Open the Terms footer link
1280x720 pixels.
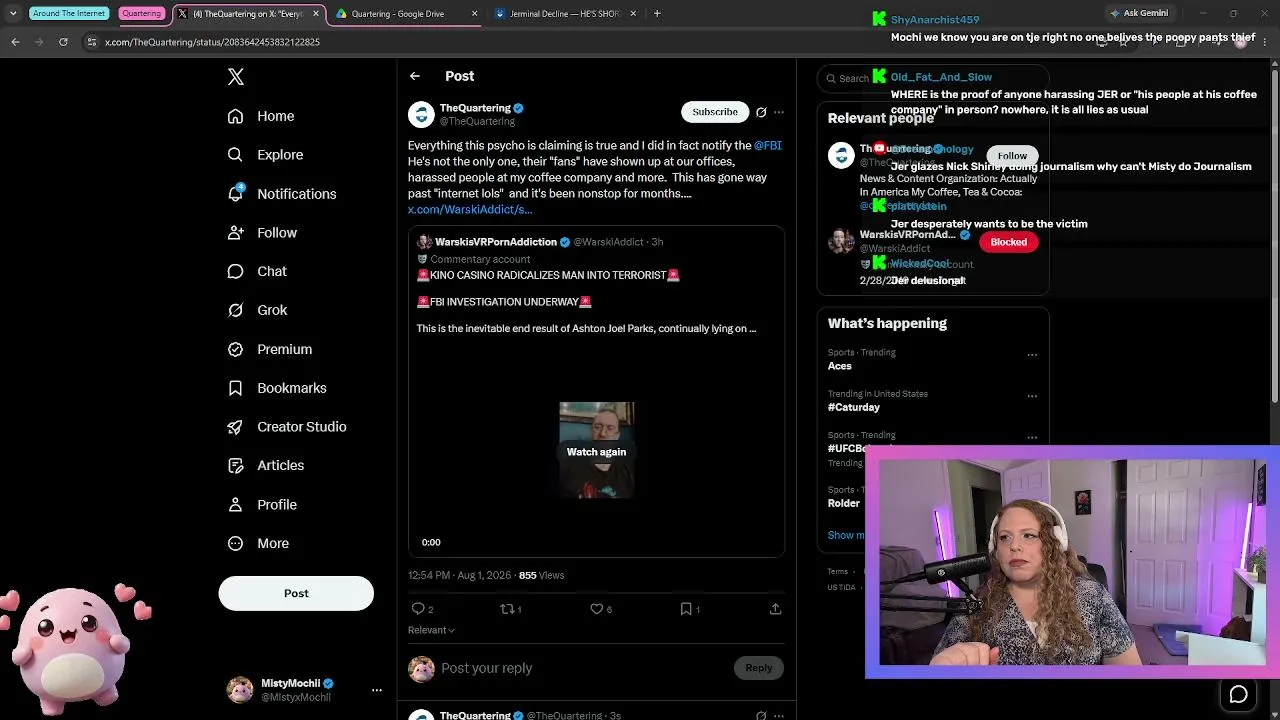click(837, 572)
